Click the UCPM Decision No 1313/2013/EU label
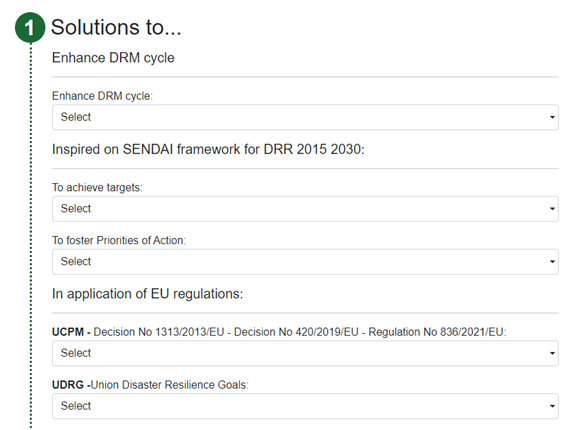 [279, 332]
